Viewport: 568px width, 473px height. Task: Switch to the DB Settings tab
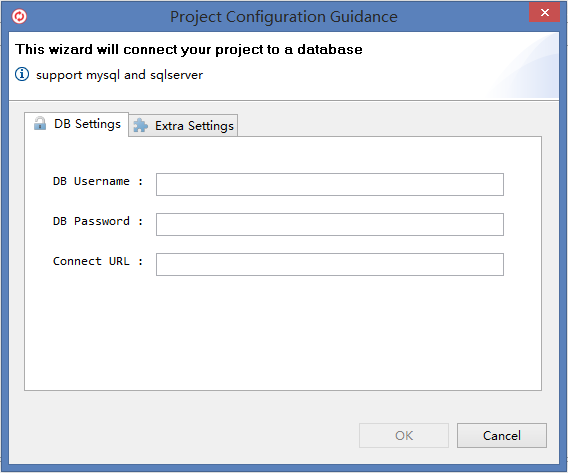pyautogui.click(x=76, y=124)
